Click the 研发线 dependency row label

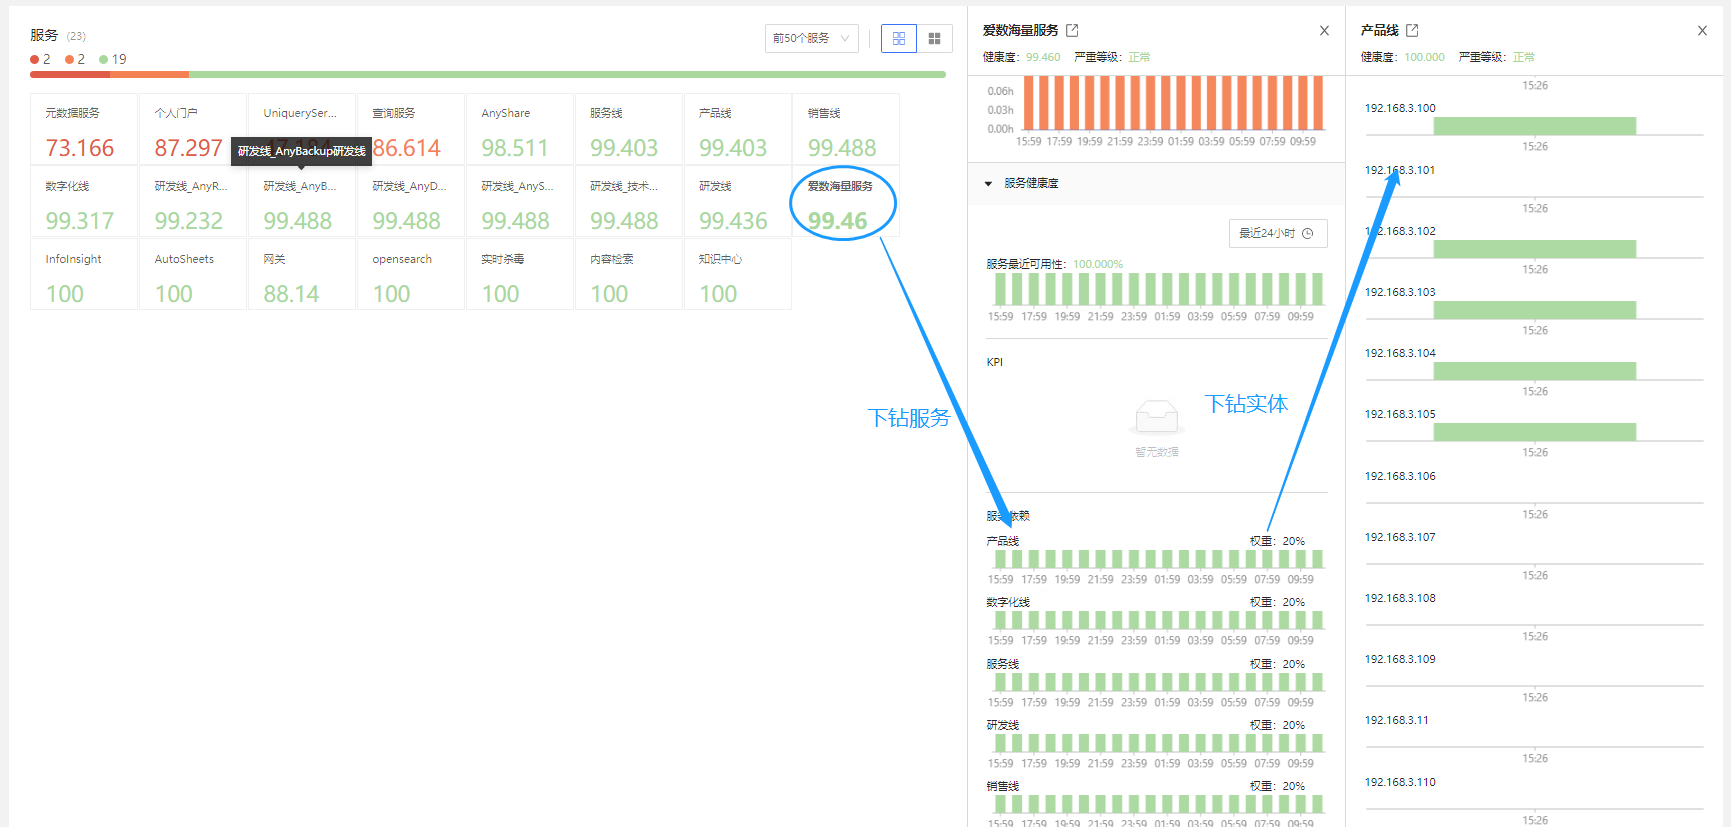pos(1003,725)
